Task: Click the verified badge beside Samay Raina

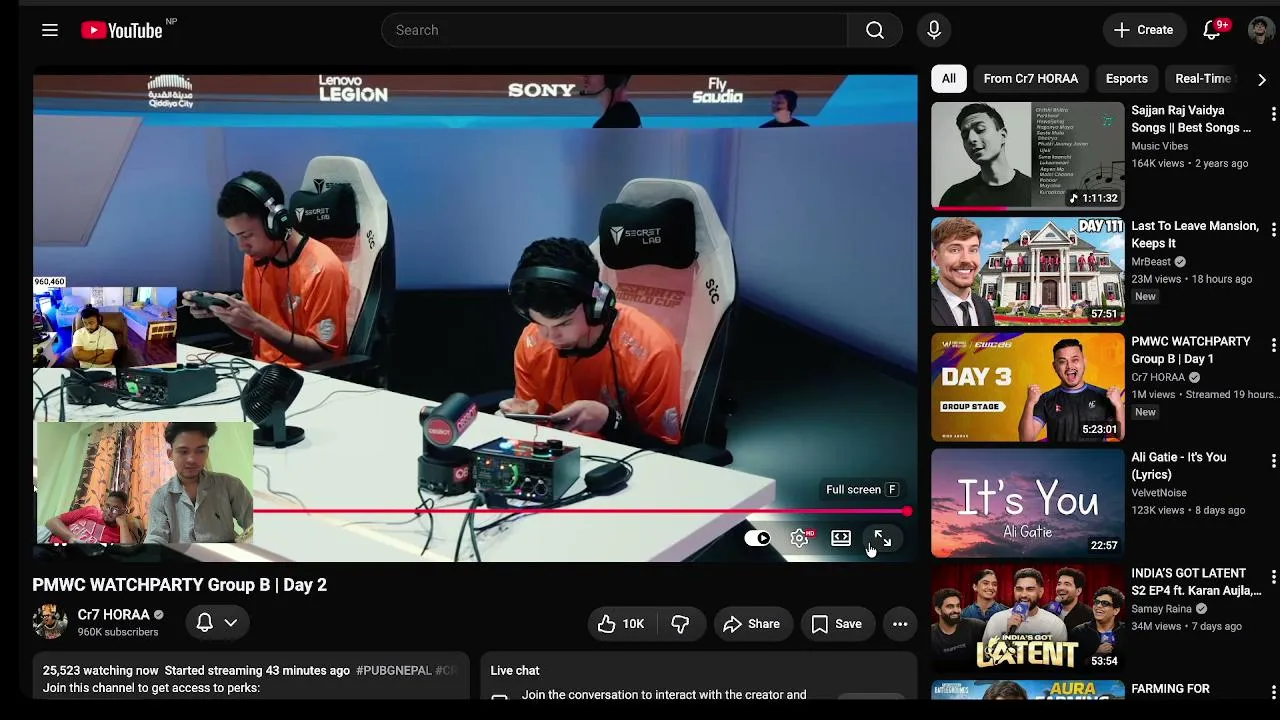Action: [1201, 609]
